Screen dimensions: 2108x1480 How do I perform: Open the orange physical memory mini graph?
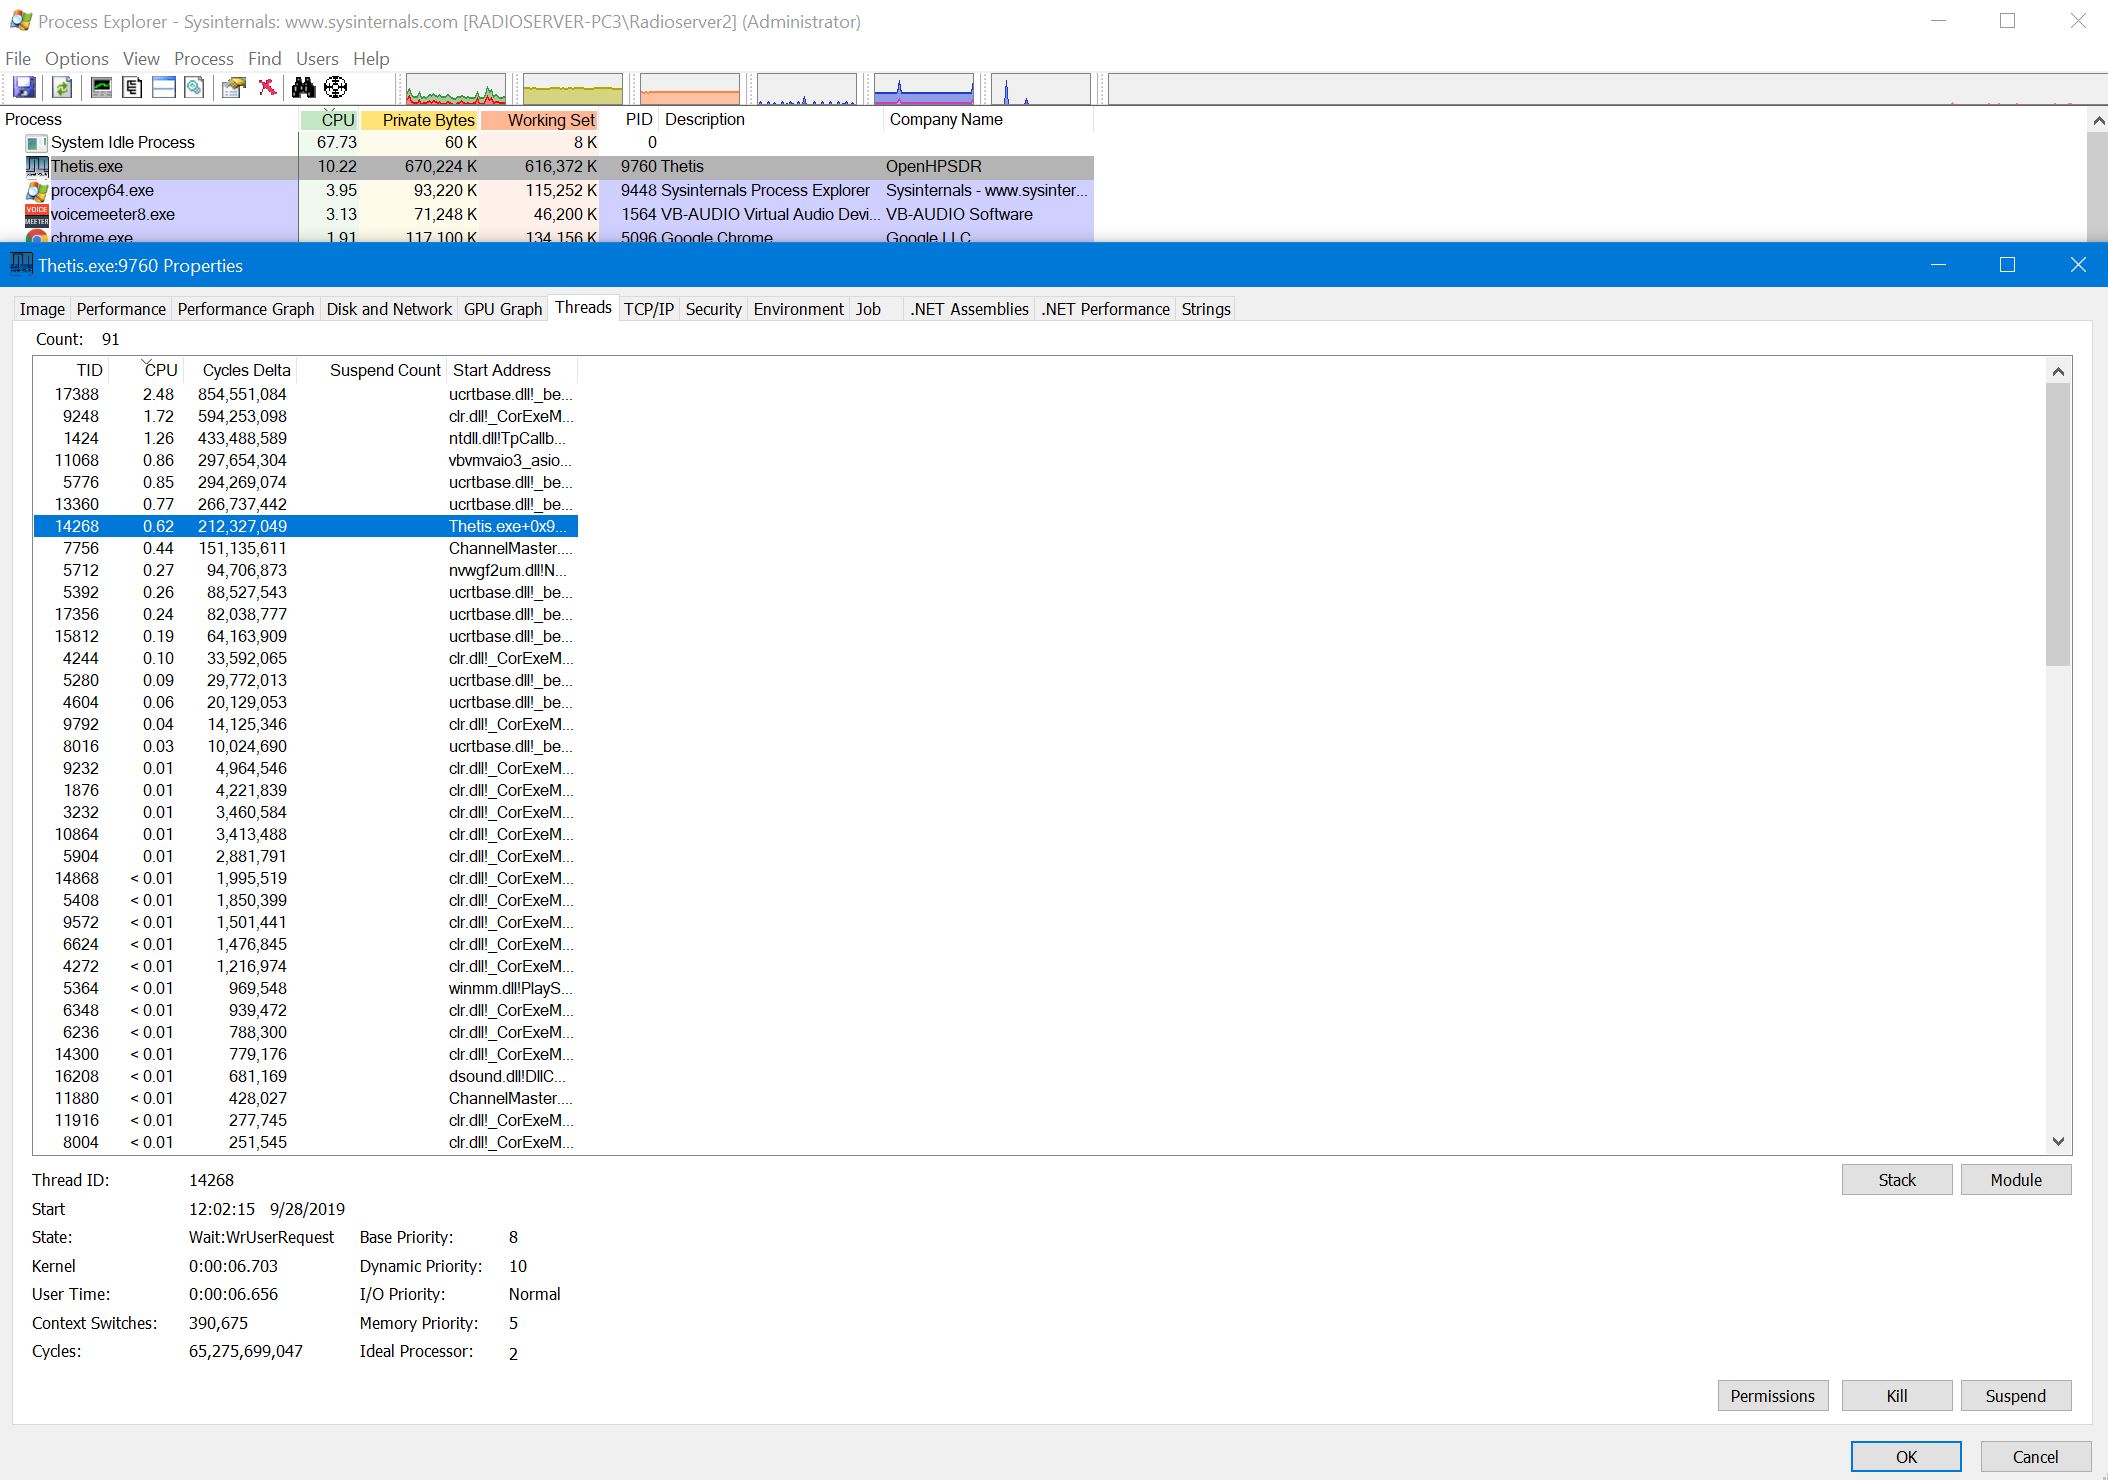[690, 89]
